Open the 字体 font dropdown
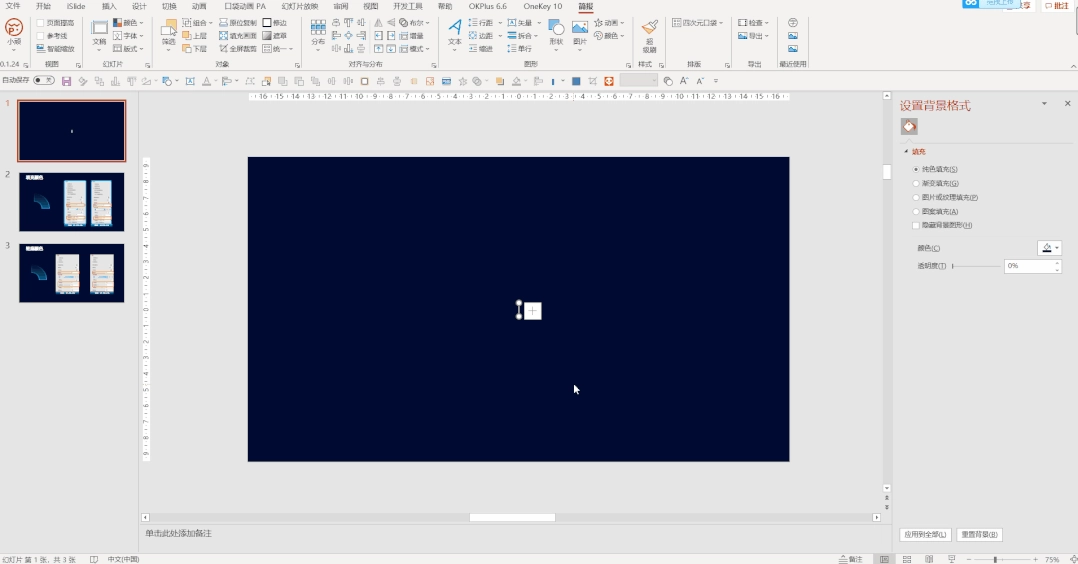Viewport: 1078px width, 564px height. coord(129,36)
